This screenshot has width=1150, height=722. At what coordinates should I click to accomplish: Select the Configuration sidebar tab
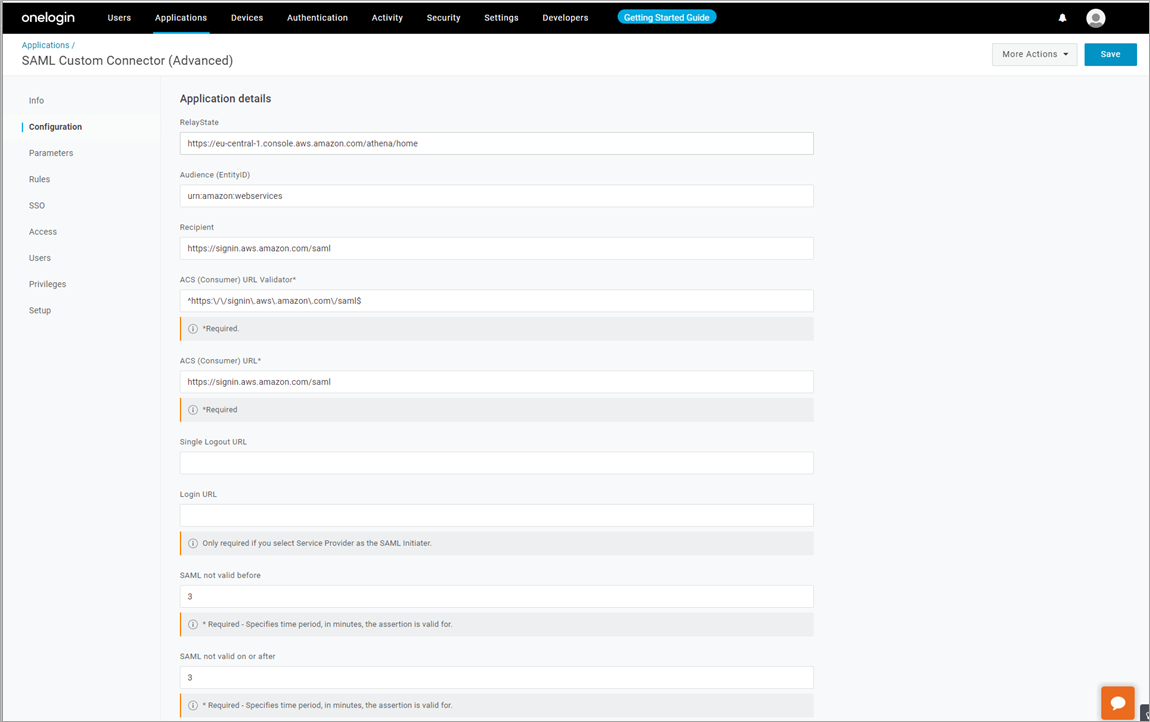56,127
